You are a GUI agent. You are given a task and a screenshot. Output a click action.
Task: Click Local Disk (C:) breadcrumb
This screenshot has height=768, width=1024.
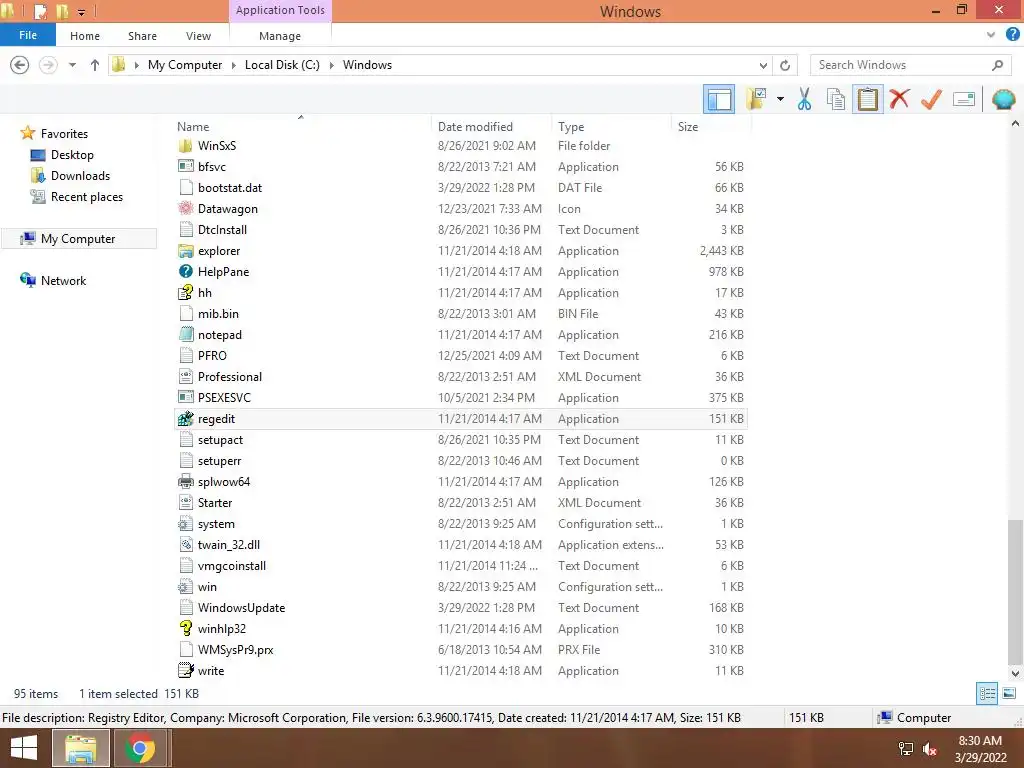click(x=282, y=65)
